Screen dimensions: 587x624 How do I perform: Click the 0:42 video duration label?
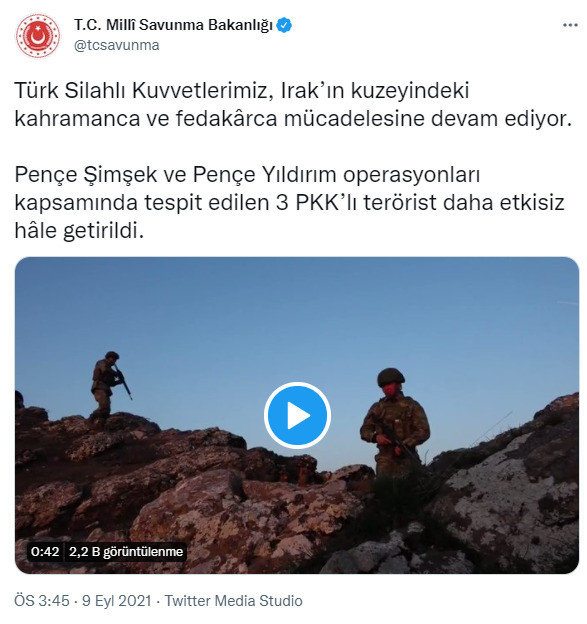click(x=45, y=552)
